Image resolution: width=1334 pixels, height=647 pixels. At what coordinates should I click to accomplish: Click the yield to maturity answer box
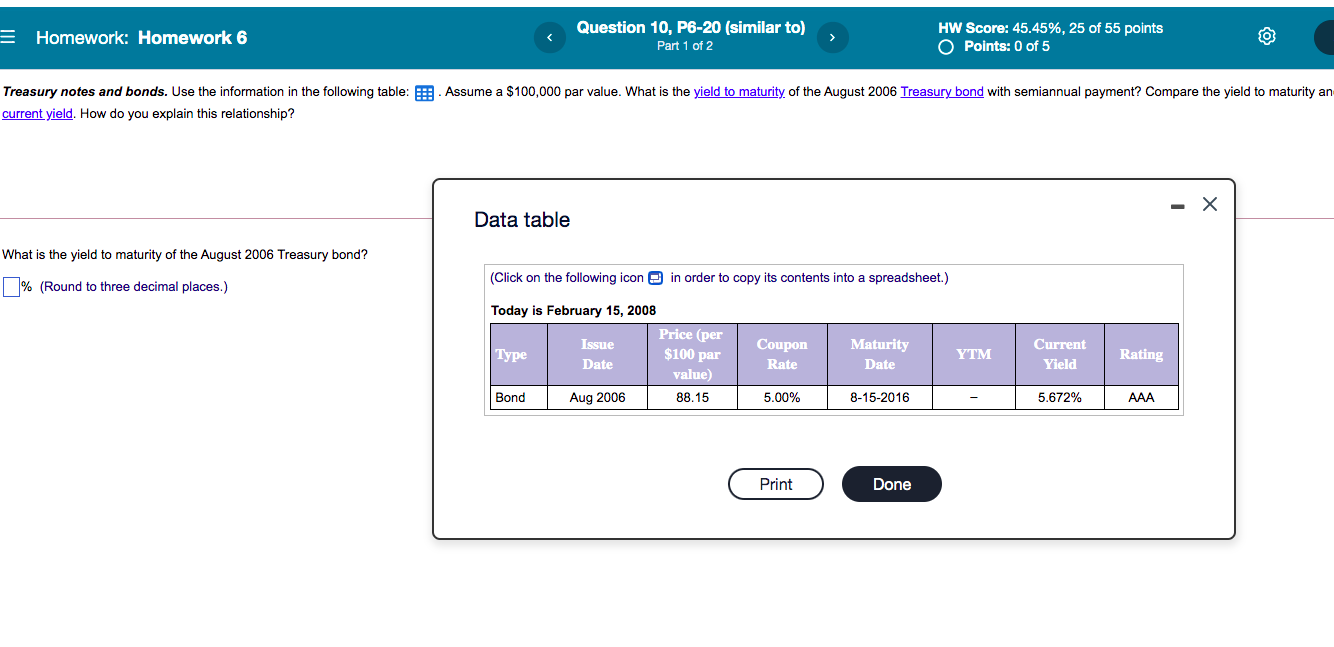coord(11,287)
